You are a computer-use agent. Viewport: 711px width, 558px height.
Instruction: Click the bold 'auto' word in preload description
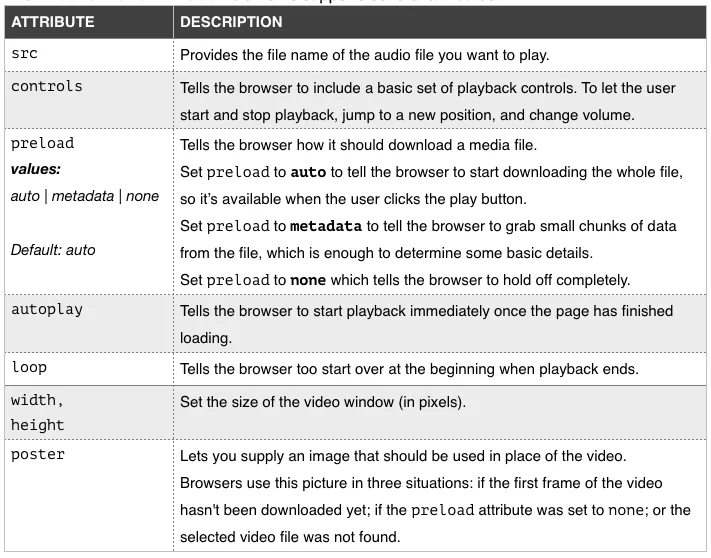[x=308, y=173]
